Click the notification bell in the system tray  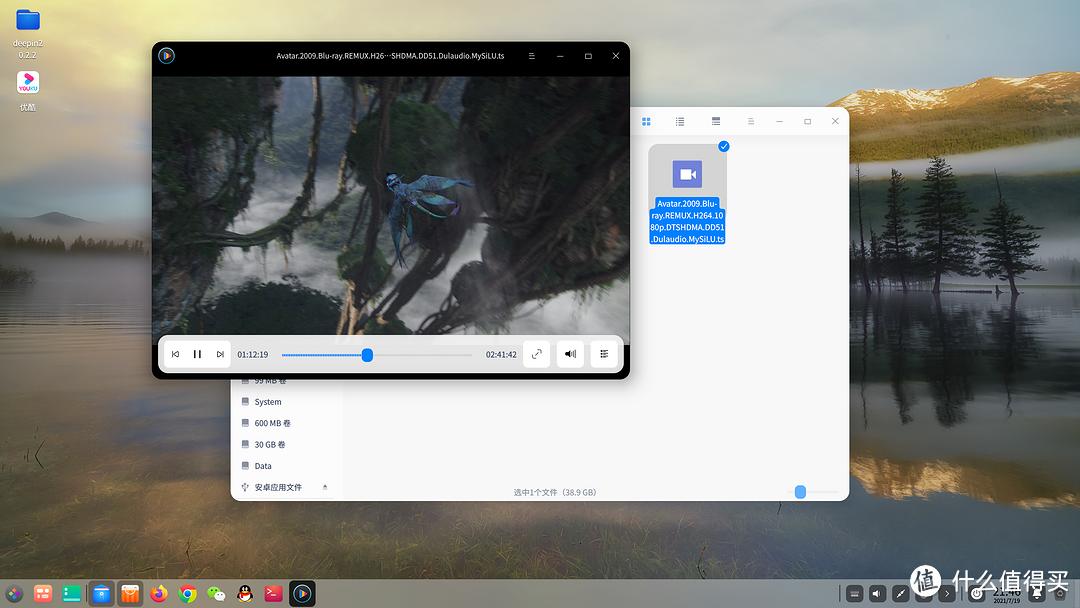click(1038, 593)
